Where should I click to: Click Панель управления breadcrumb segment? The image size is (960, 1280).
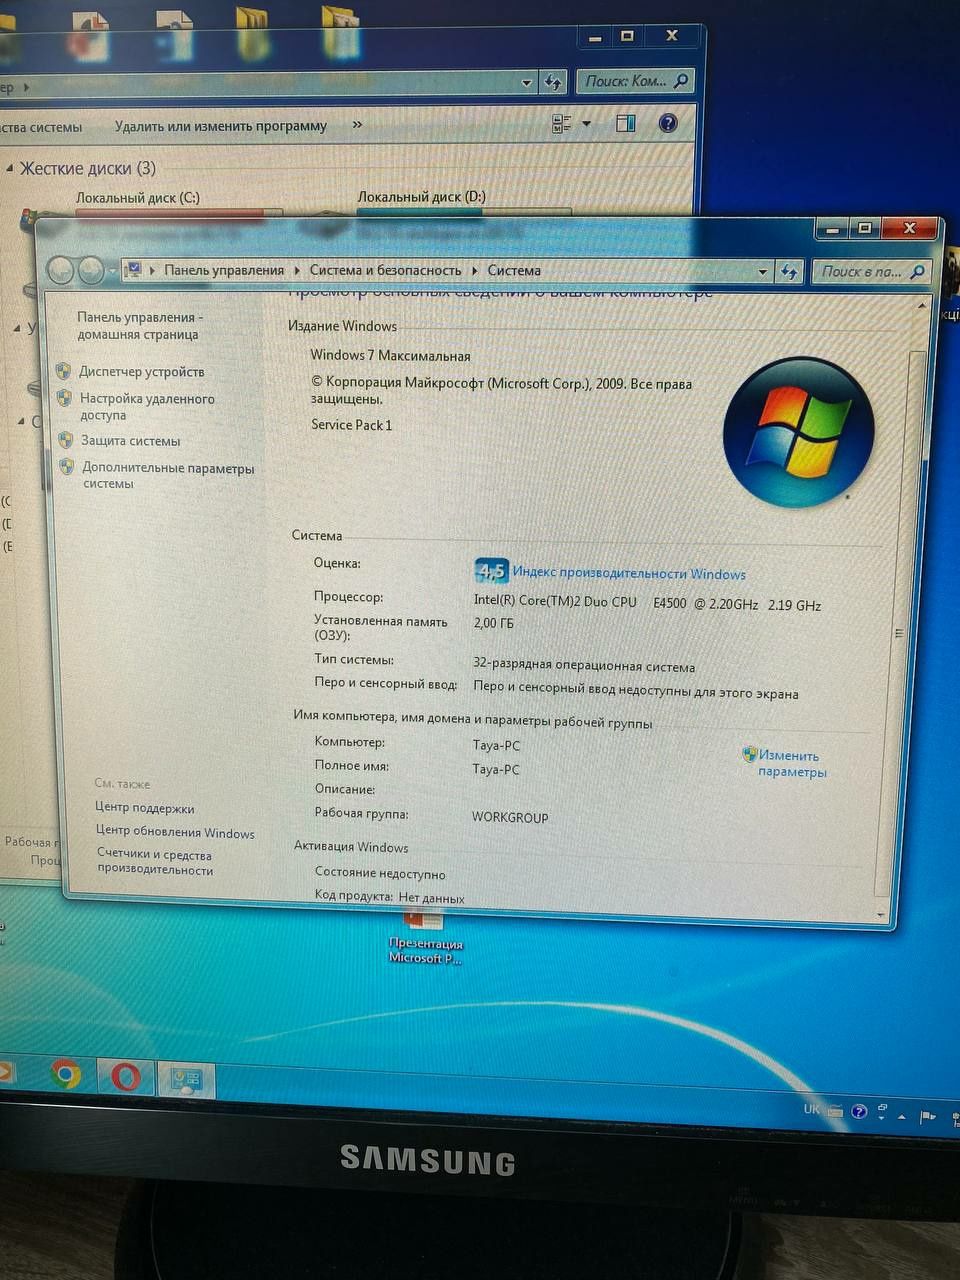pos(224,270)
